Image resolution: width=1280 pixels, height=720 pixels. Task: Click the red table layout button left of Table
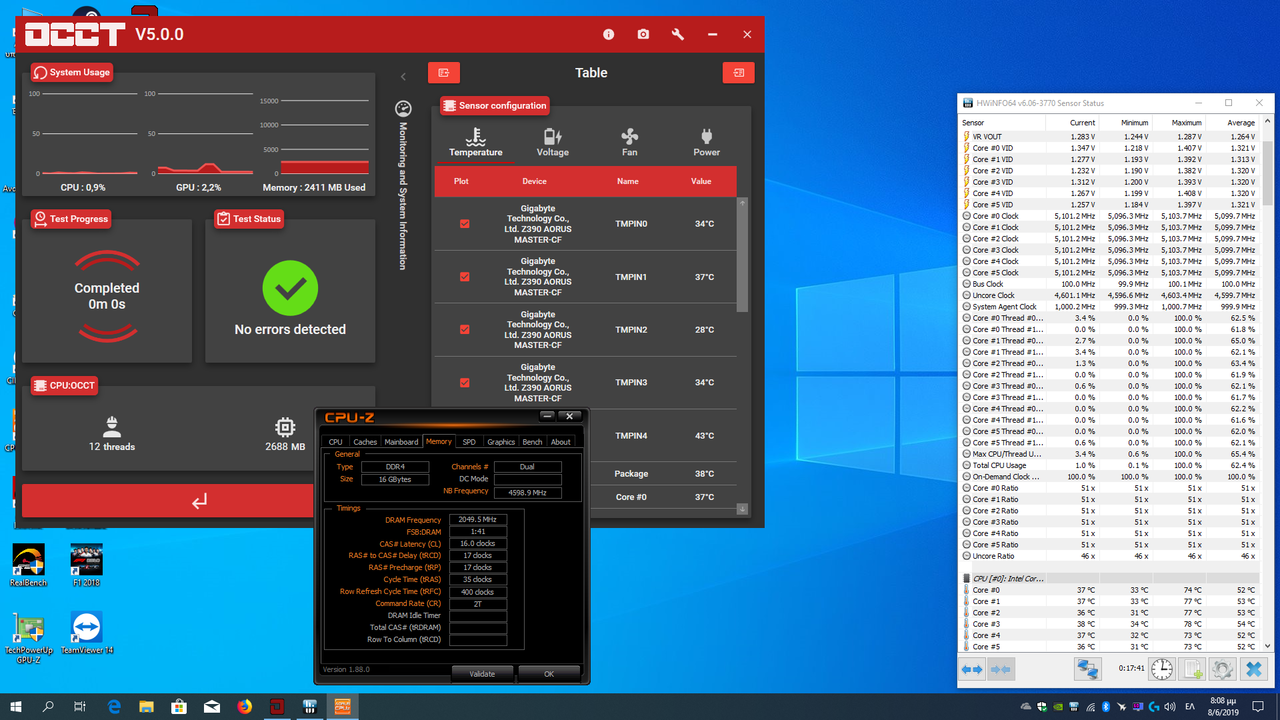[444, 73]
